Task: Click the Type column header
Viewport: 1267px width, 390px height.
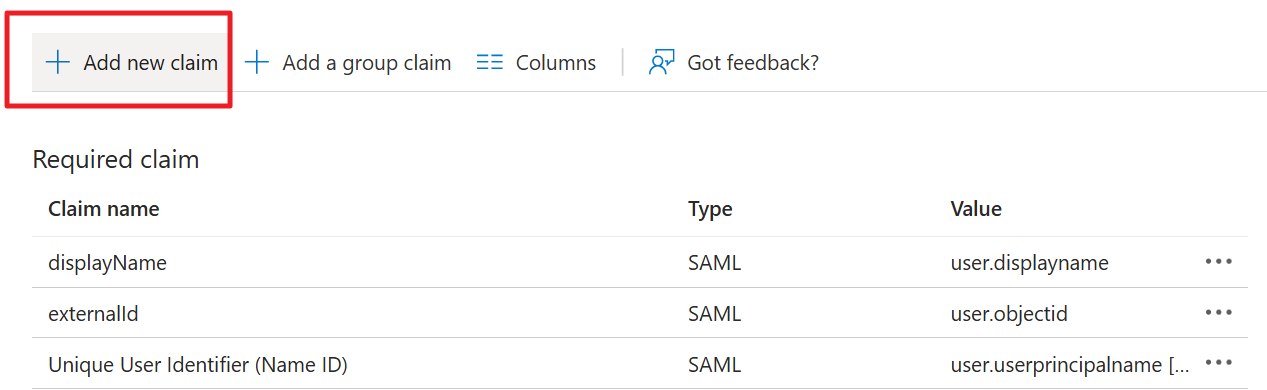Action: 710,209
